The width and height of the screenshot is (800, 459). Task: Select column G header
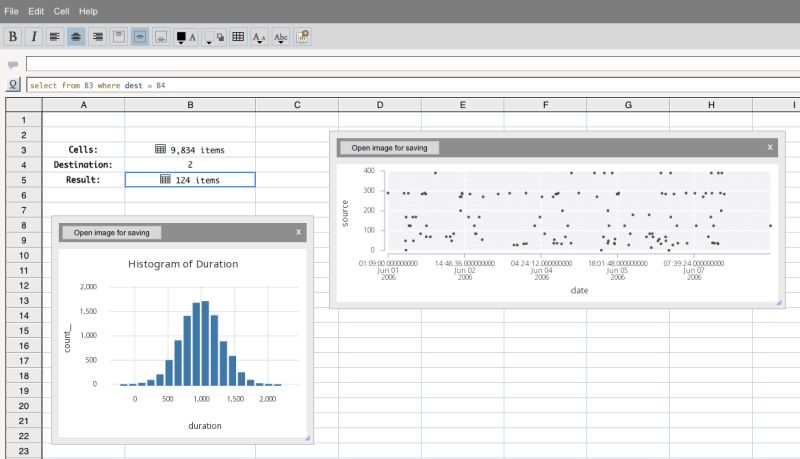pyautogui.click(x=628, y=105)
